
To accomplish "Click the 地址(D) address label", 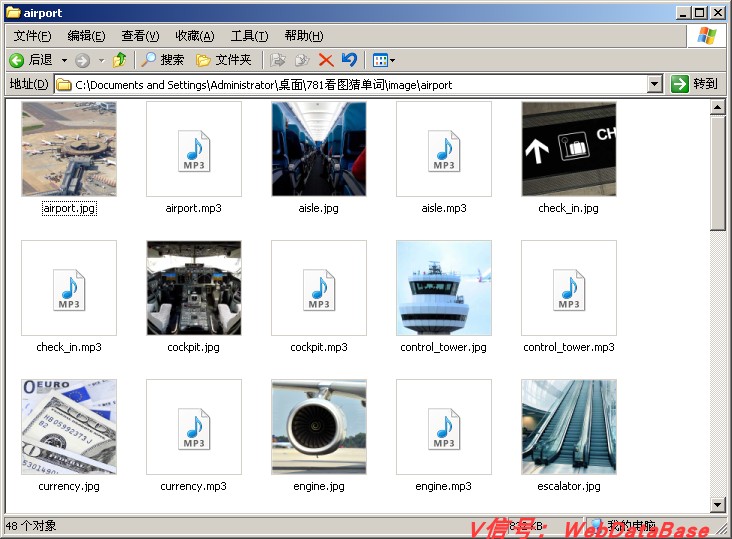I will point(29,84).
